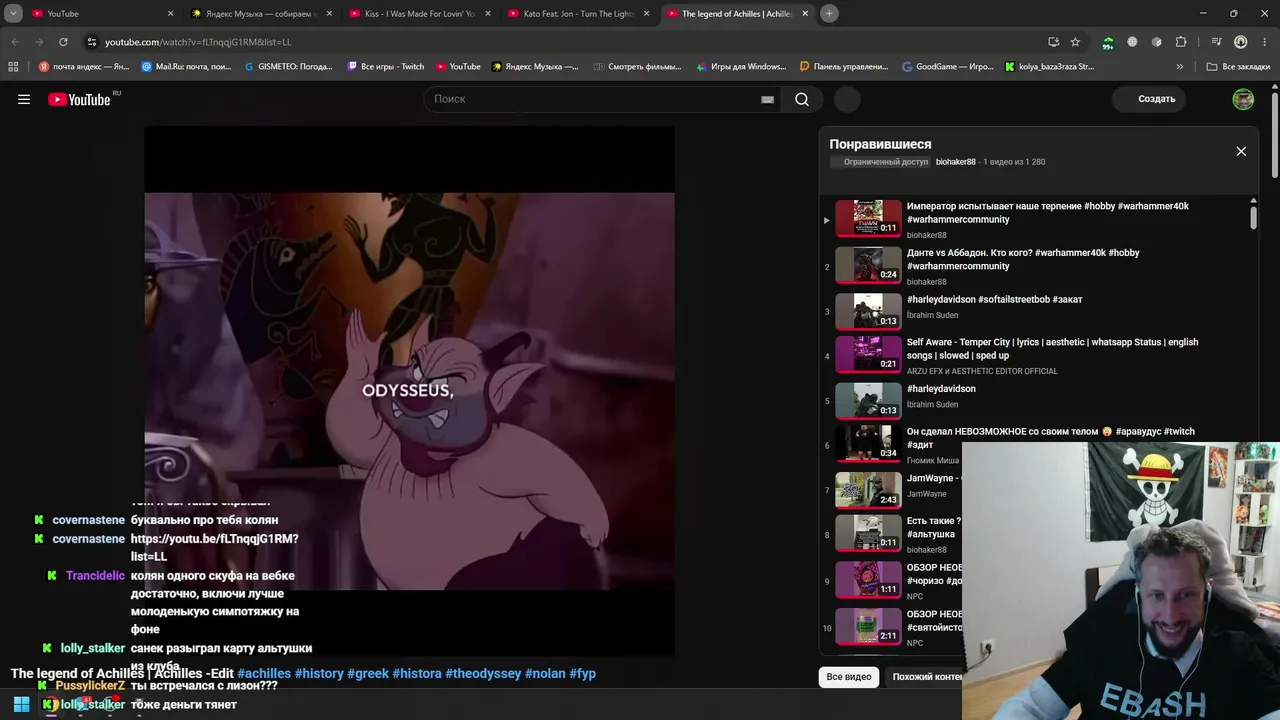Expand the tab search dropdown arrow

point(13,13)
